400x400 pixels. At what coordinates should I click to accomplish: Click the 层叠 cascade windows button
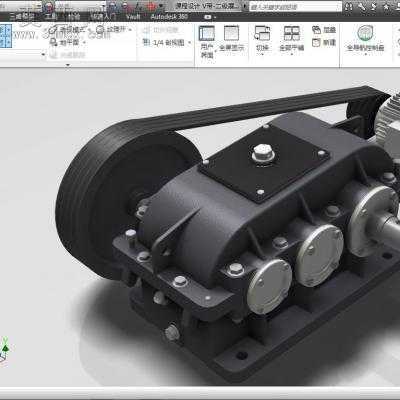324,30
